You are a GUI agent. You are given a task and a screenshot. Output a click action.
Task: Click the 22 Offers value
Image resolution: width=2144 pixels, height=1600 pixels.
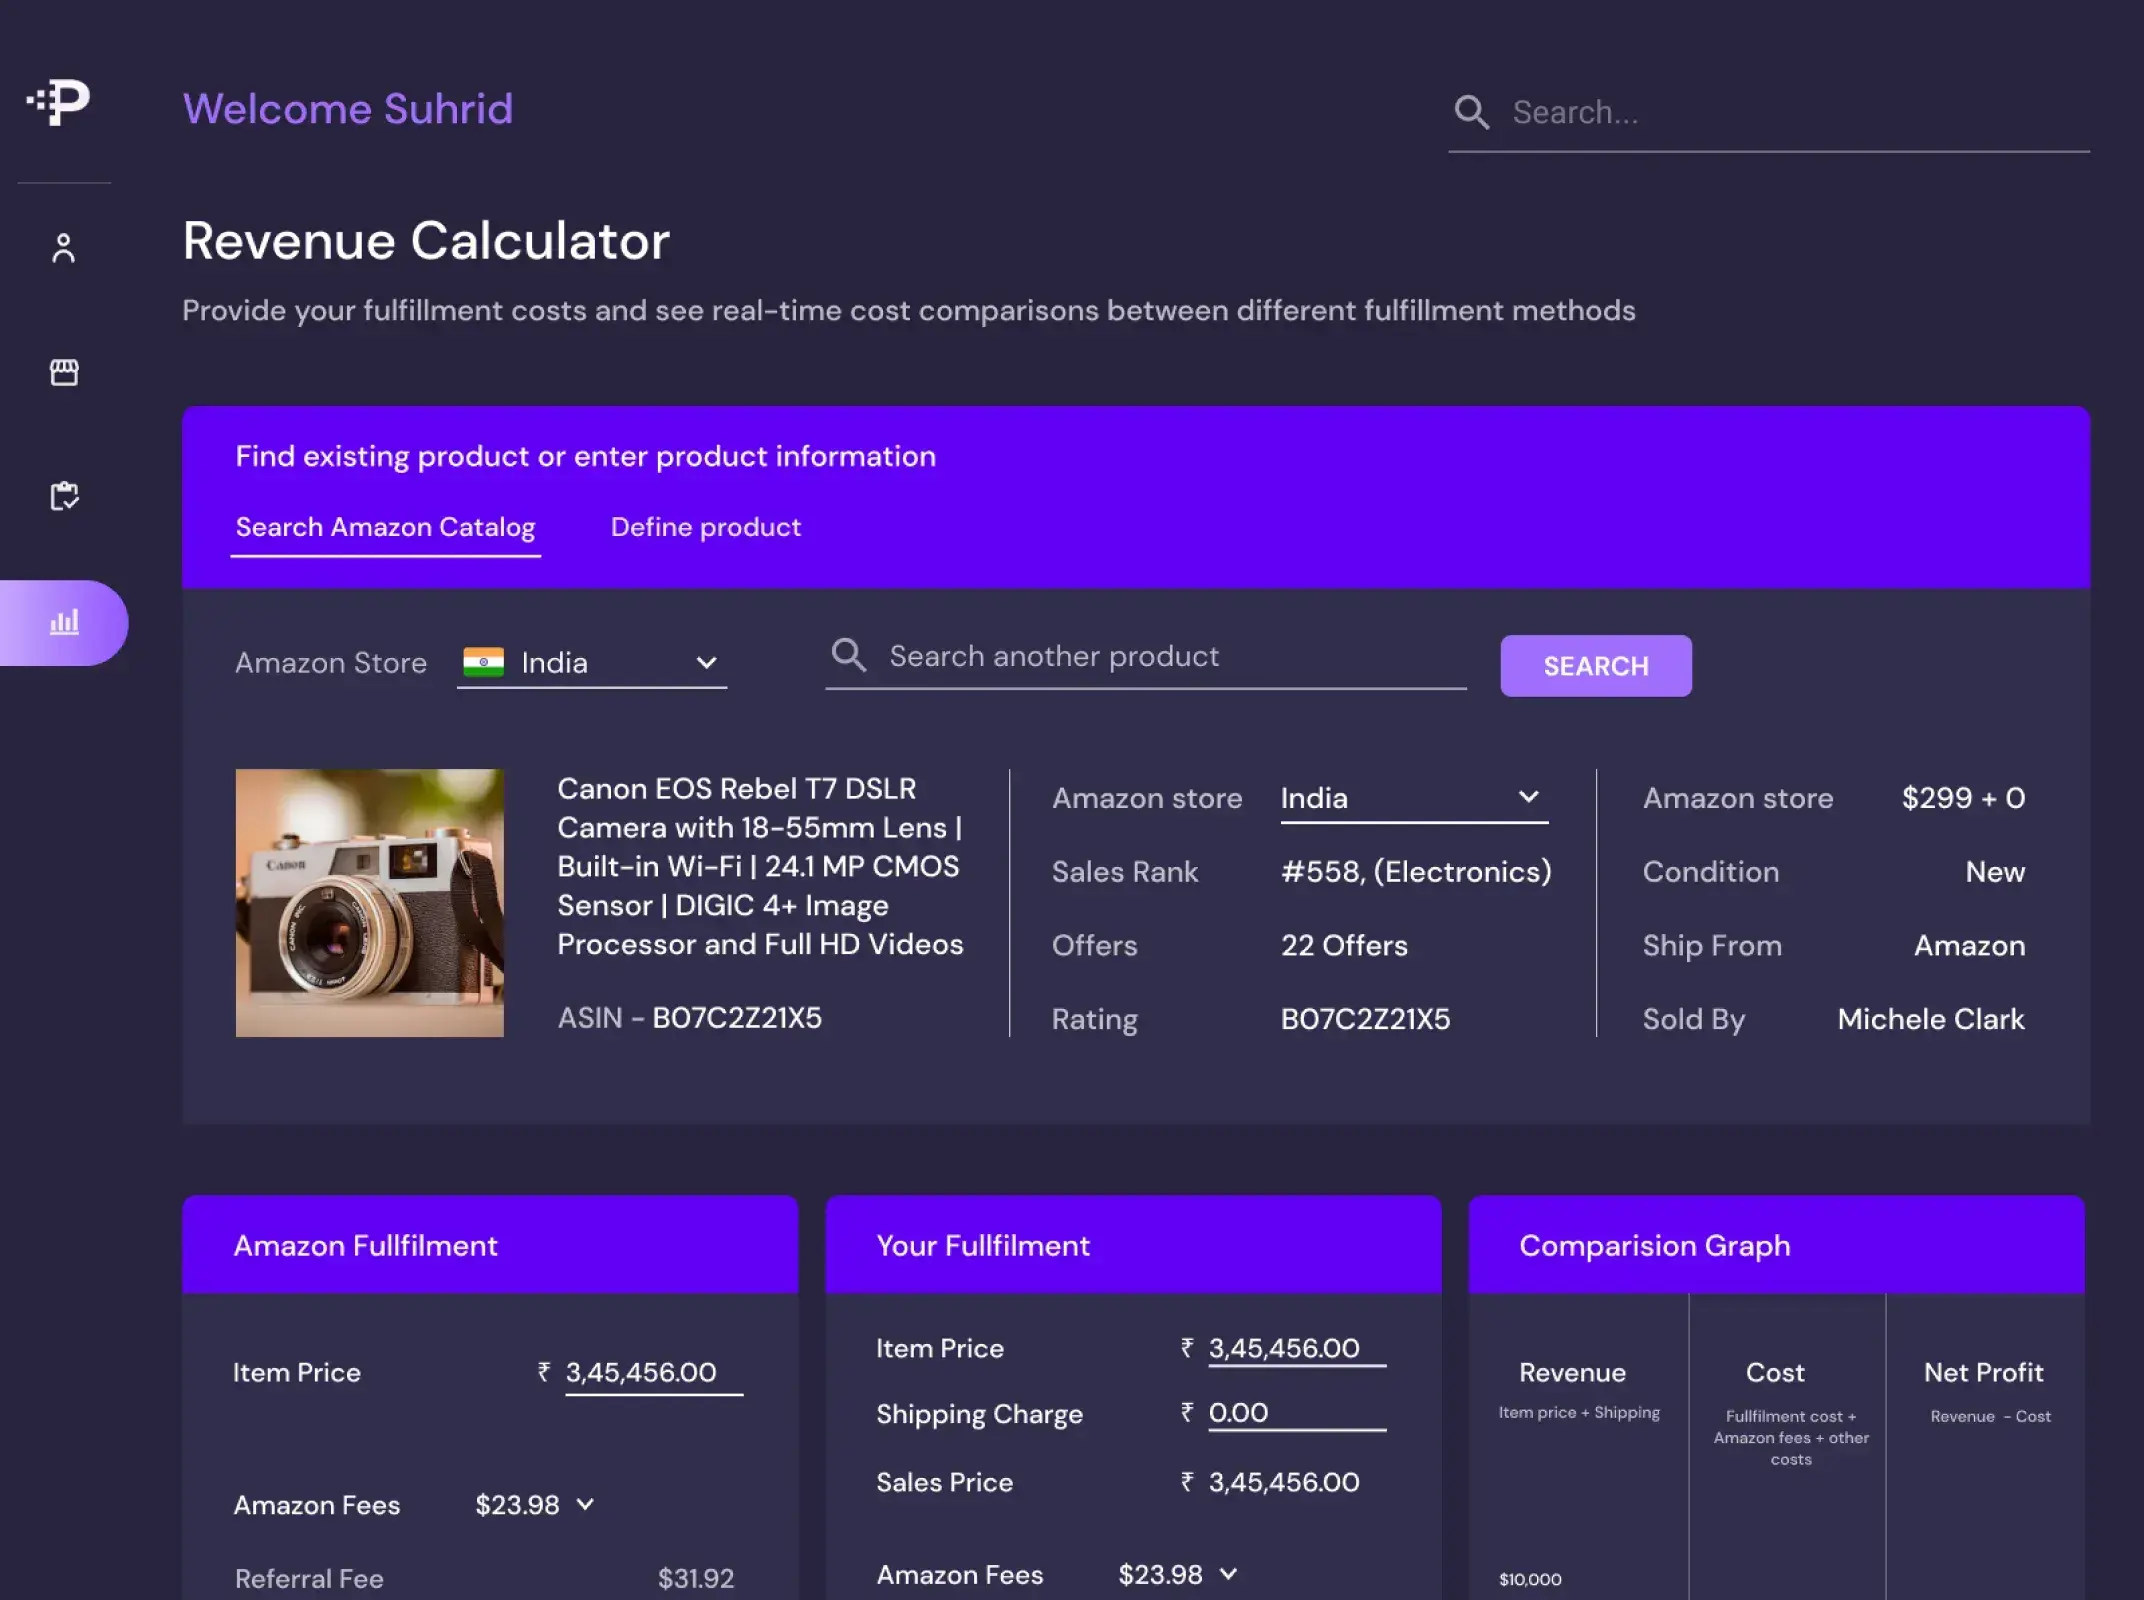click(1344, 946)
